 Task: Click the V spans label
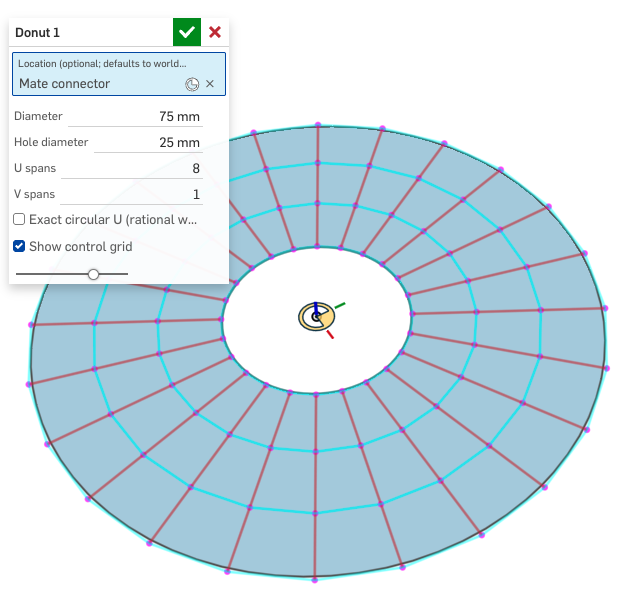pos(35,194)
